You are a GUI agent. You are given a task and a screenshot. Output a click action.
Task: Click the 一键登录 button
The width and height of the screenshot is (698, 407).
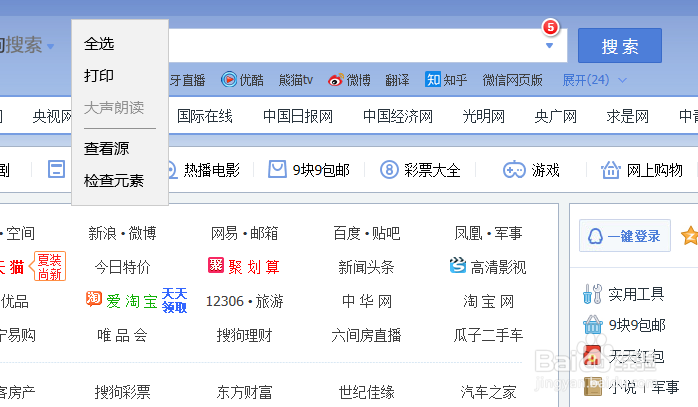tap(625, 236)
